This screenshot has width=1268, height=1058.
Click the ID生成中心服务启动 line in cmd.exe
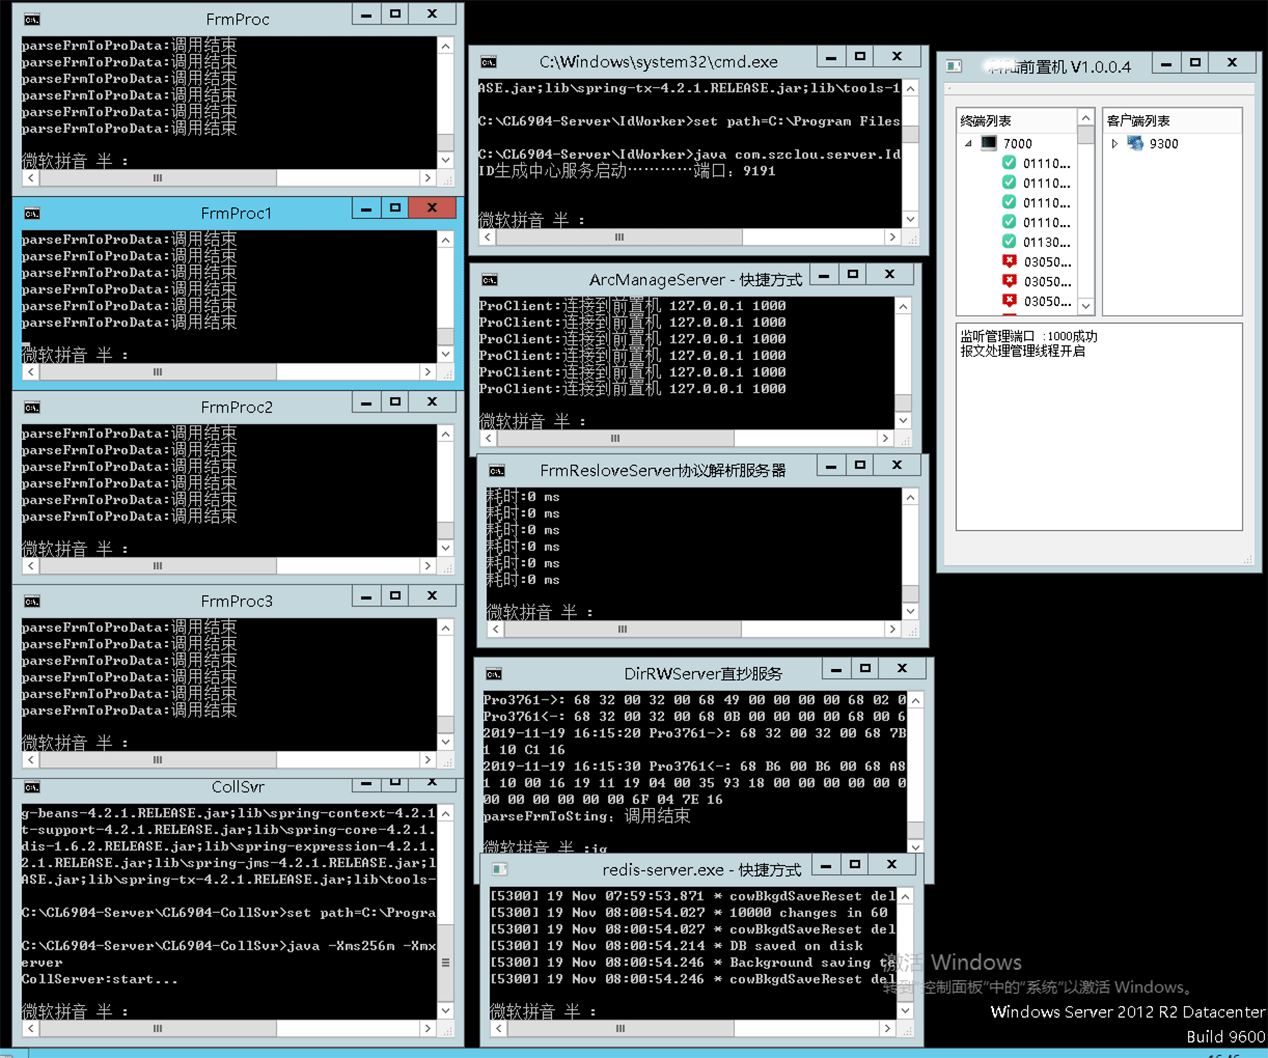point(627,171)
